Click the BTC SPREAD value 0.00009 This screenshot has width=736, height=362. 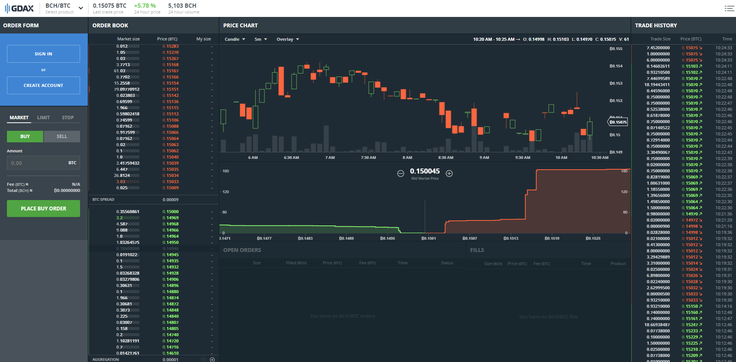(x=170, y=200)
